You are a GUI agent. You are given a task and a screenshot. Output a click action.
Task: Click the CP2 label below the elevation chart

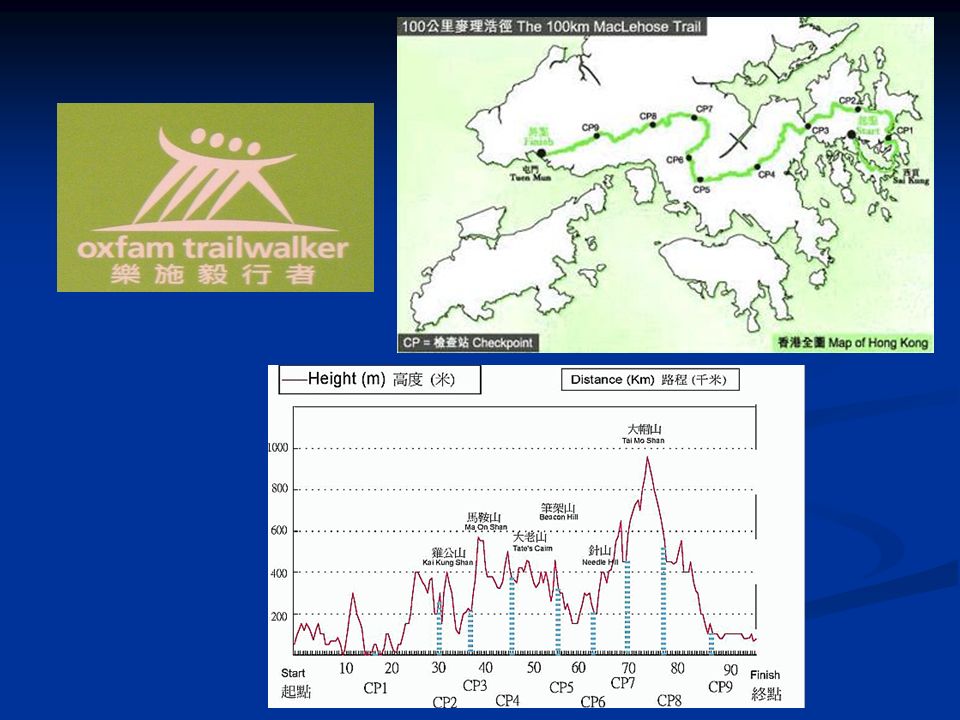coord(444,702)
